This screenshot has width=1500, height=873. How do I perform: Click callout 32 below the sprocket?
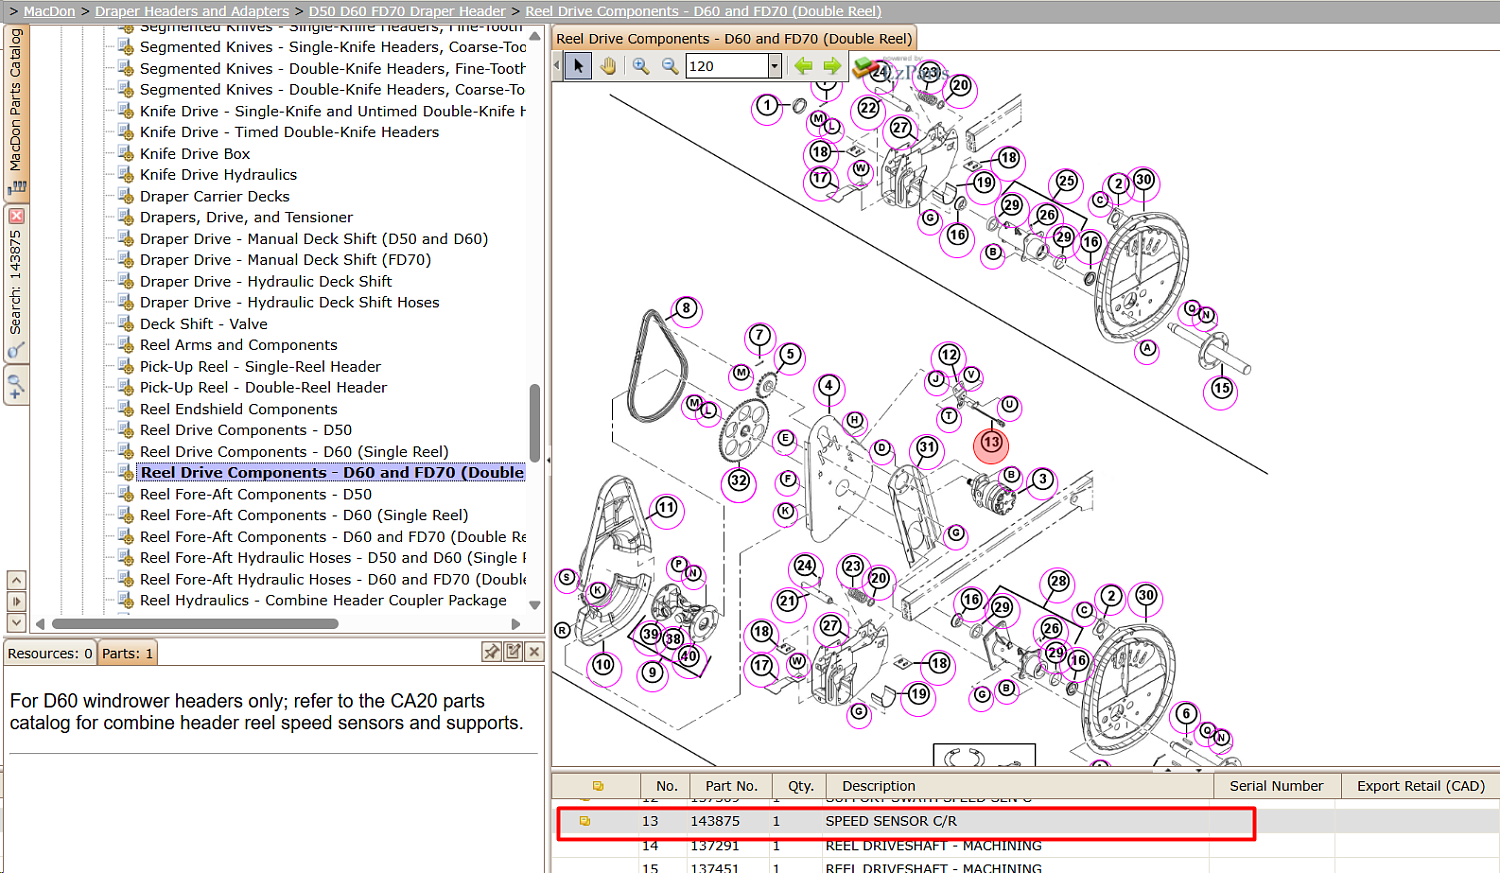[x=739, y=481]
